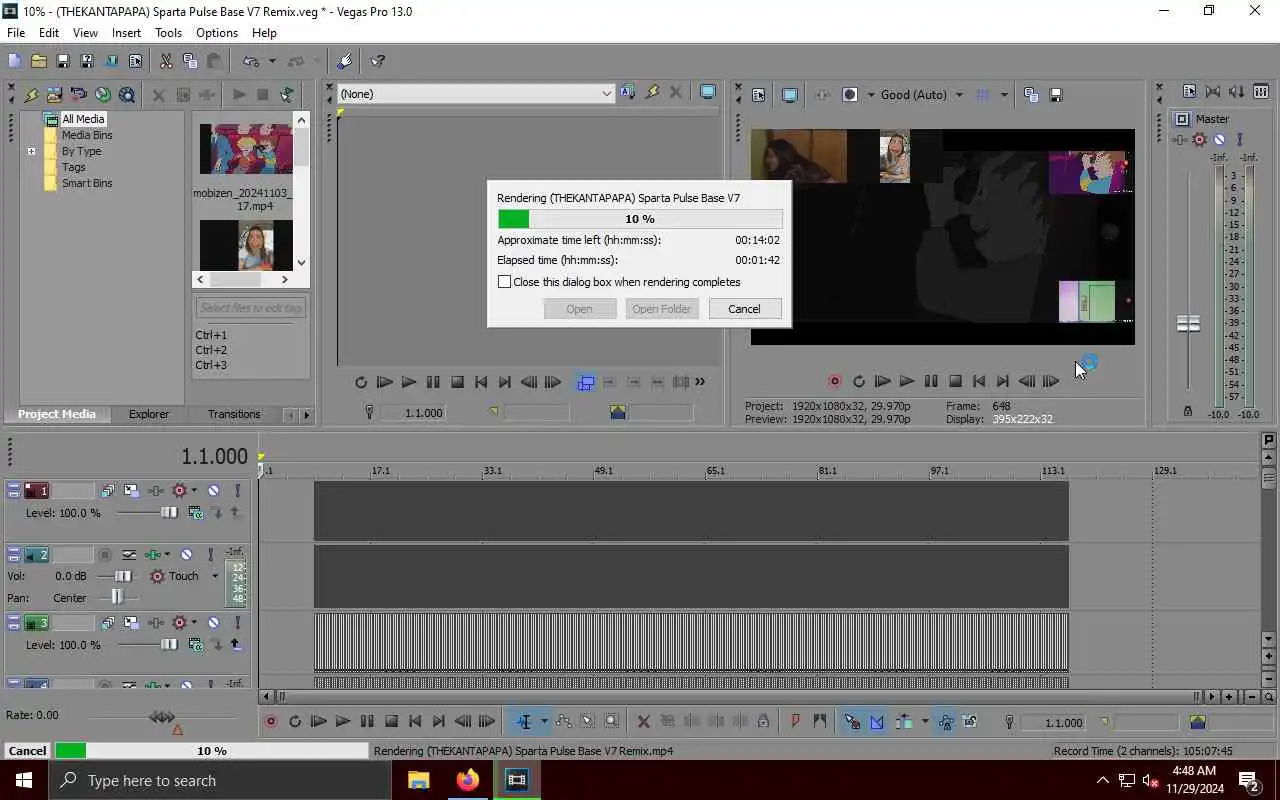Image resolution: width=1280 pixels, height=800 pixels.
Task: Toggle mute on audio track 2
Action: [x=186, y=554]
